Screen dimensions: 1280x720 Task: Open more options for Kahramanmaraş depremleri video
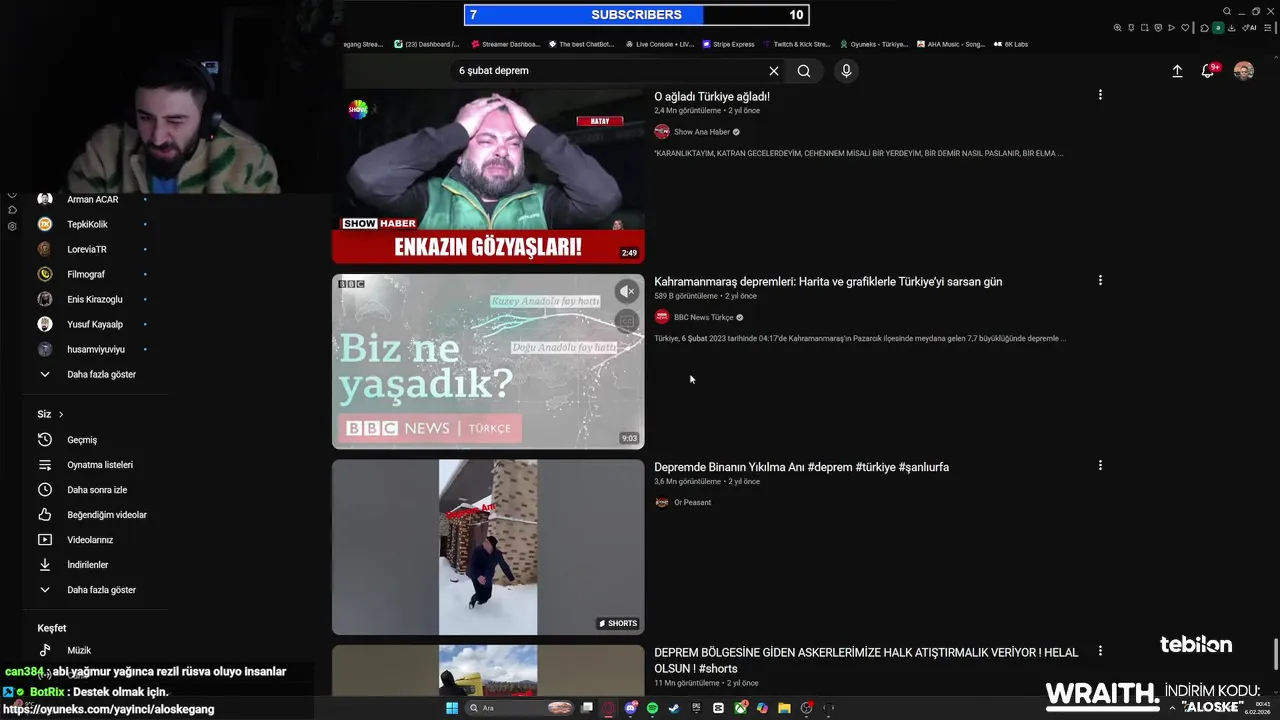pyautogui.click(x=1100, y=280)
